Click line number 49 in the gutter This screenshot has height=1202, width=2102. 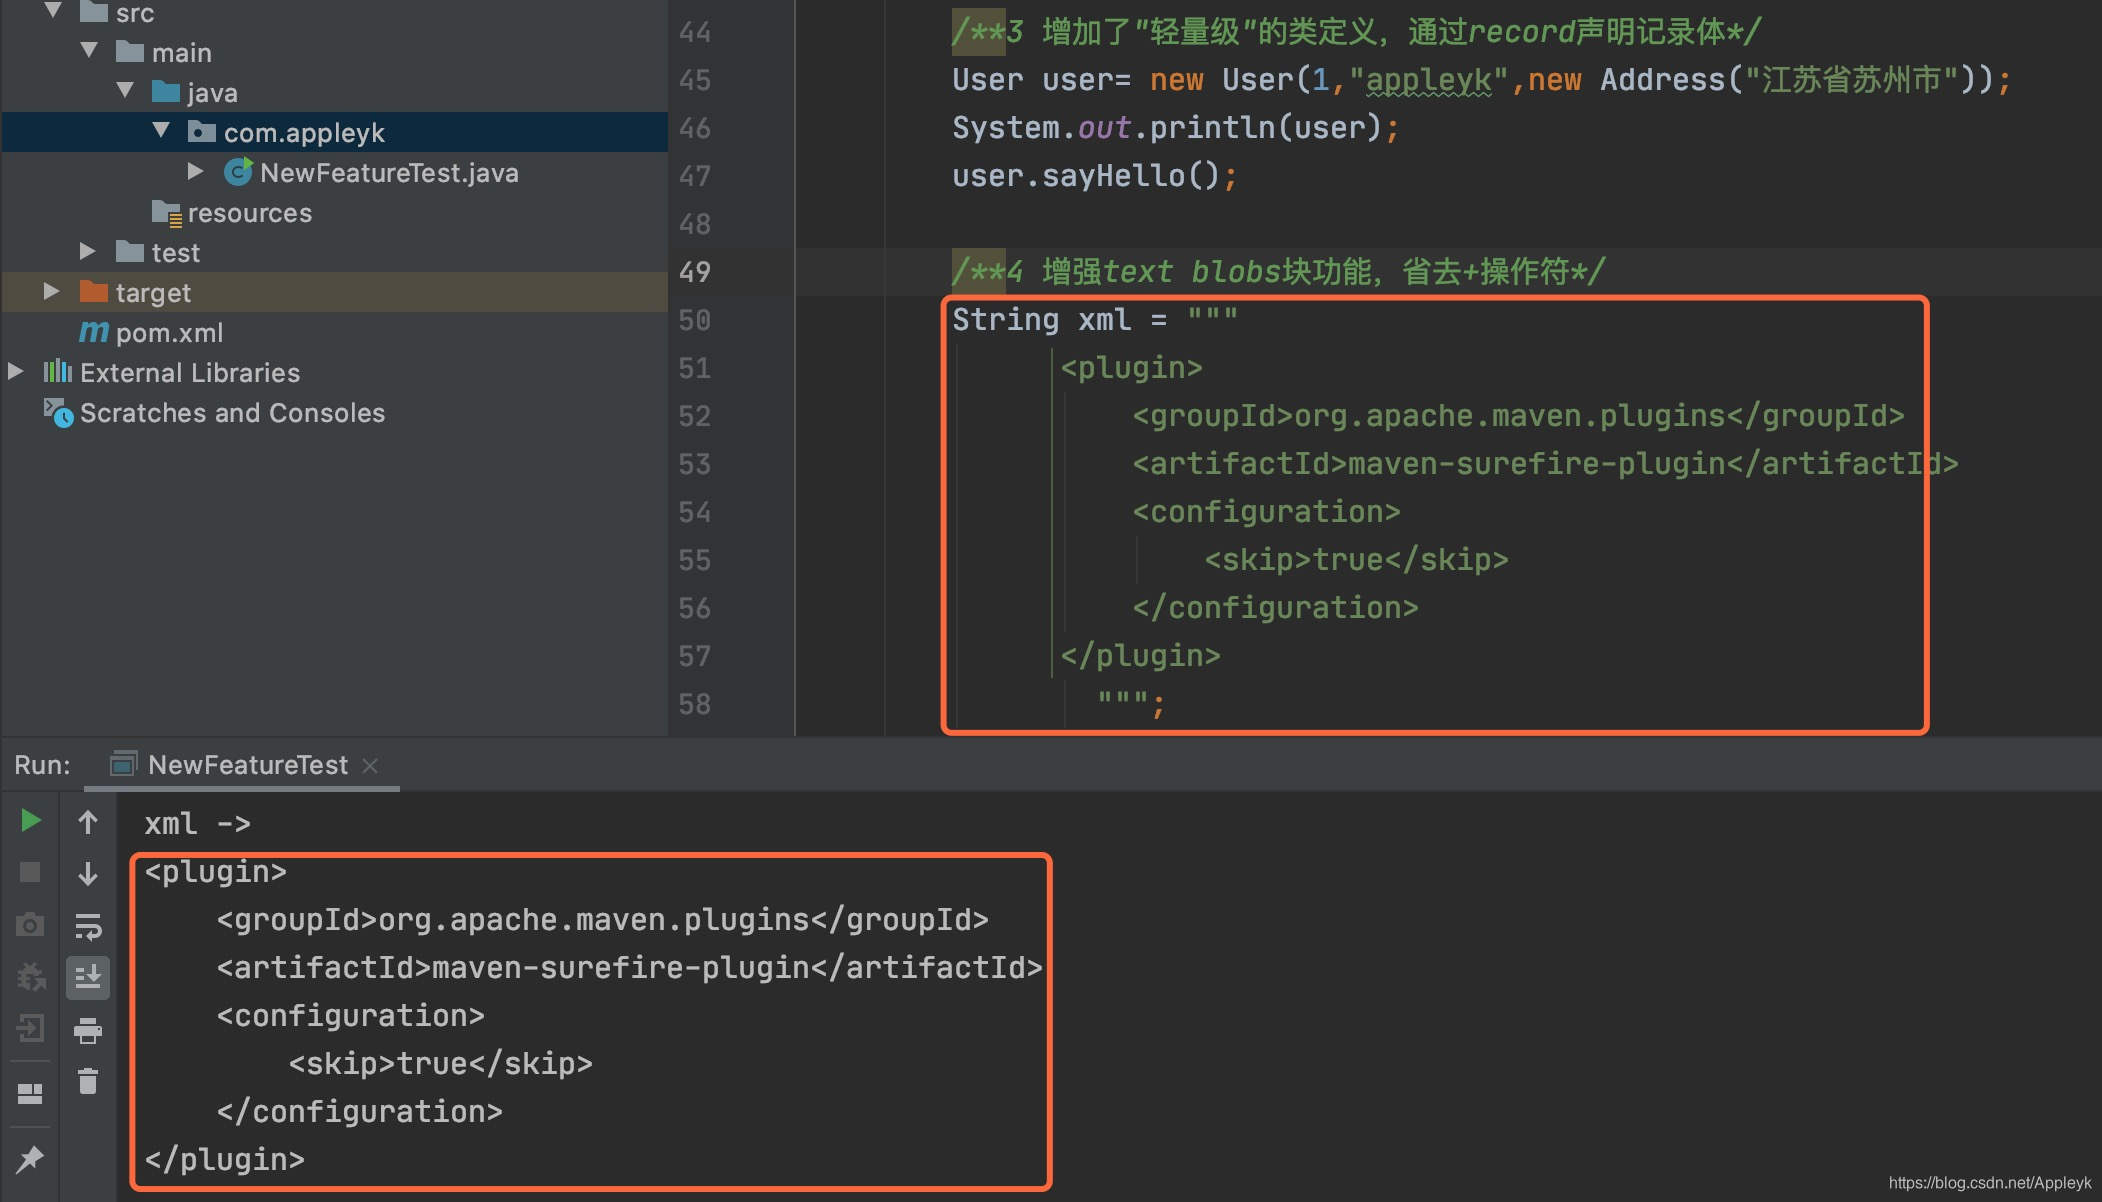click(x=694, y=272)
